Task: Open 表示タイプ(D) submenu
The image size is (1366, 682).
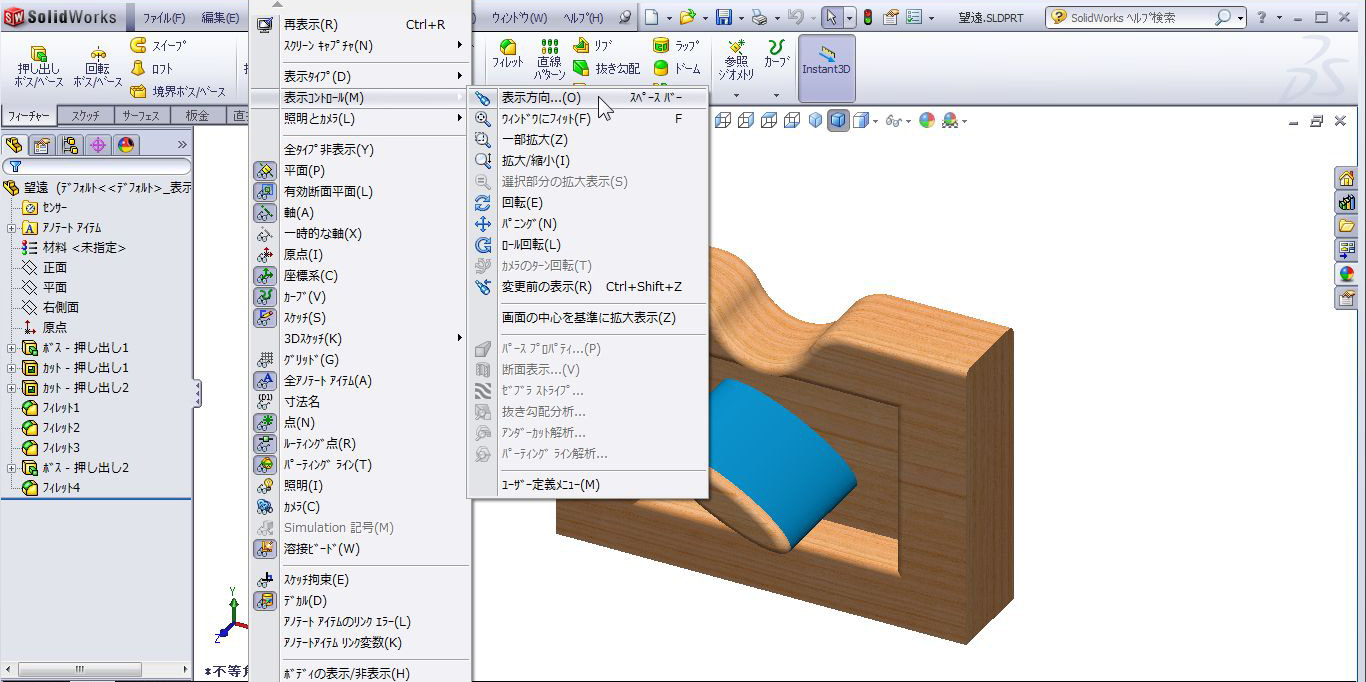Action: [x=360, y=77]
